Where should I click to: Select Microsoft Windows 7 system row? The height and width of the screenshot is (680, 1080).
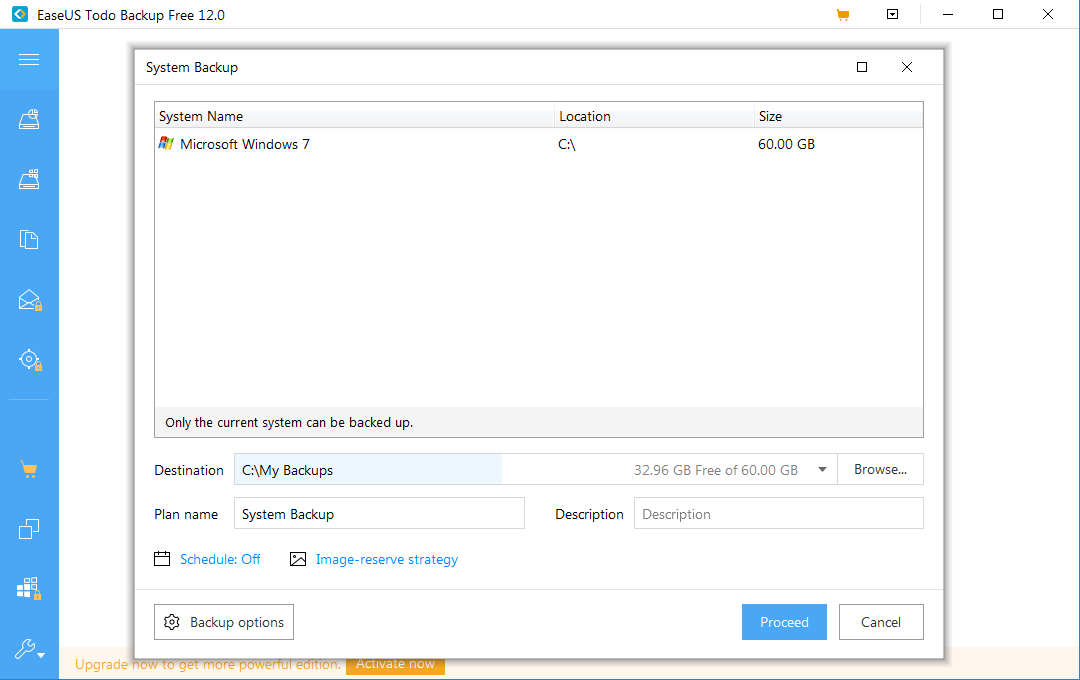pyautogui.click(x=245, y=144)
